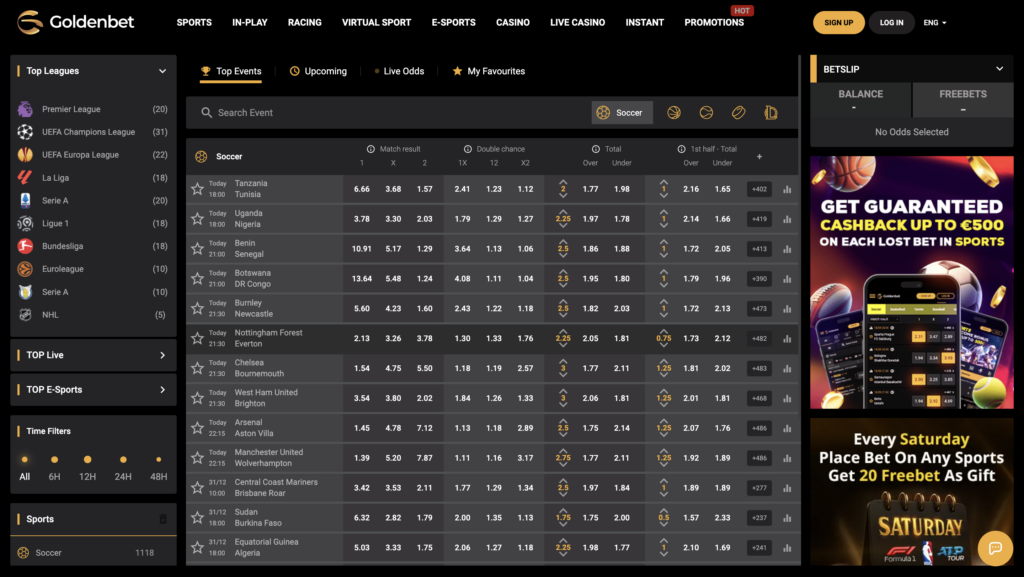The width and height of the screenshot is (1024, 577).
Task: Open the e-sports category icon beside tennis
Action: point(771,113)
